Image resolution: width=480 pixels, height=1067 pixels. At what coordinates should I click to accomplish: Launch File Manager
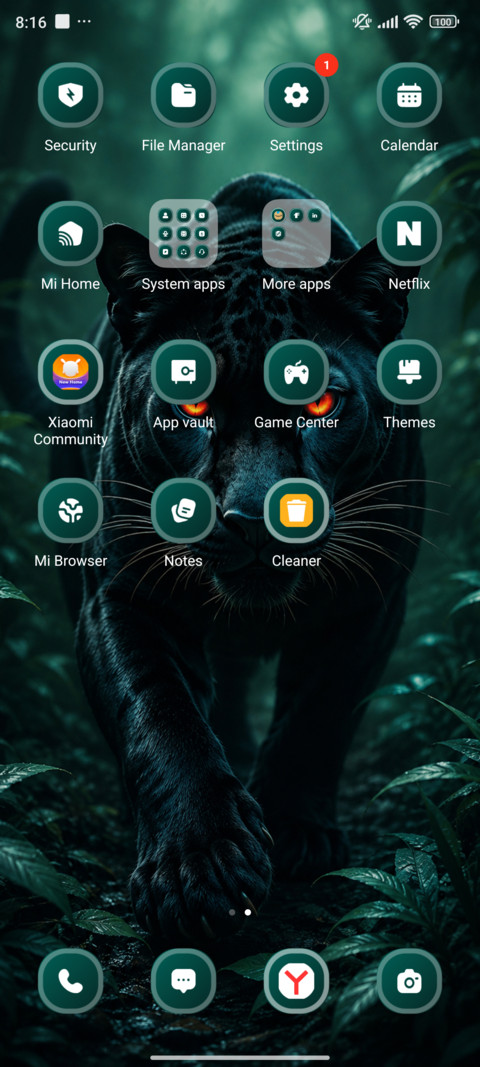(183, 95)
